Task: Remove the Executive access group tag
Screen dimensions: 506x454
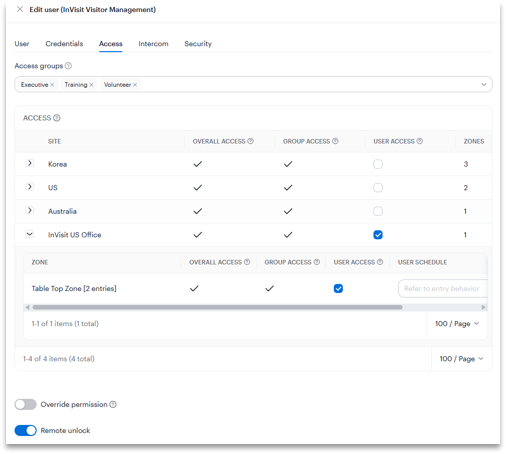Action: point(52,85)
